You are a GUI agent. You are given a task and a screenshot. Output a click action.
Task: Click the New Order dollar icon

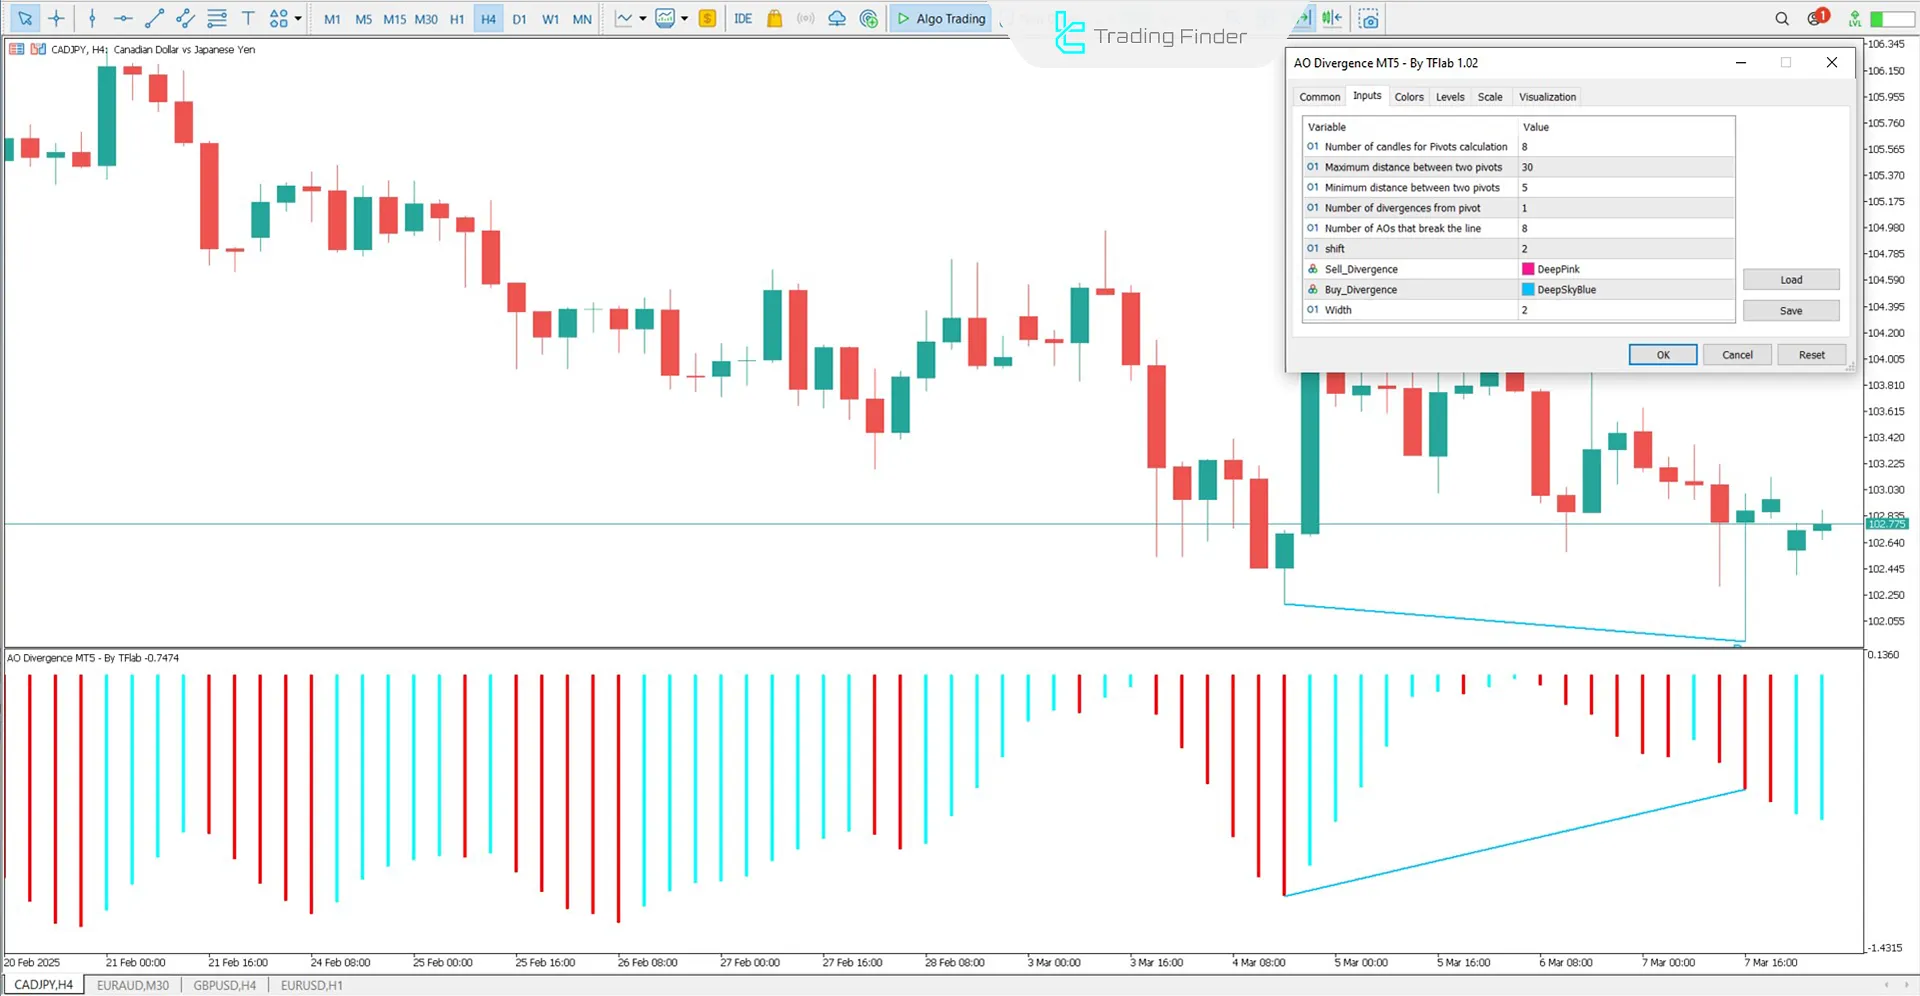pos(707,18)
